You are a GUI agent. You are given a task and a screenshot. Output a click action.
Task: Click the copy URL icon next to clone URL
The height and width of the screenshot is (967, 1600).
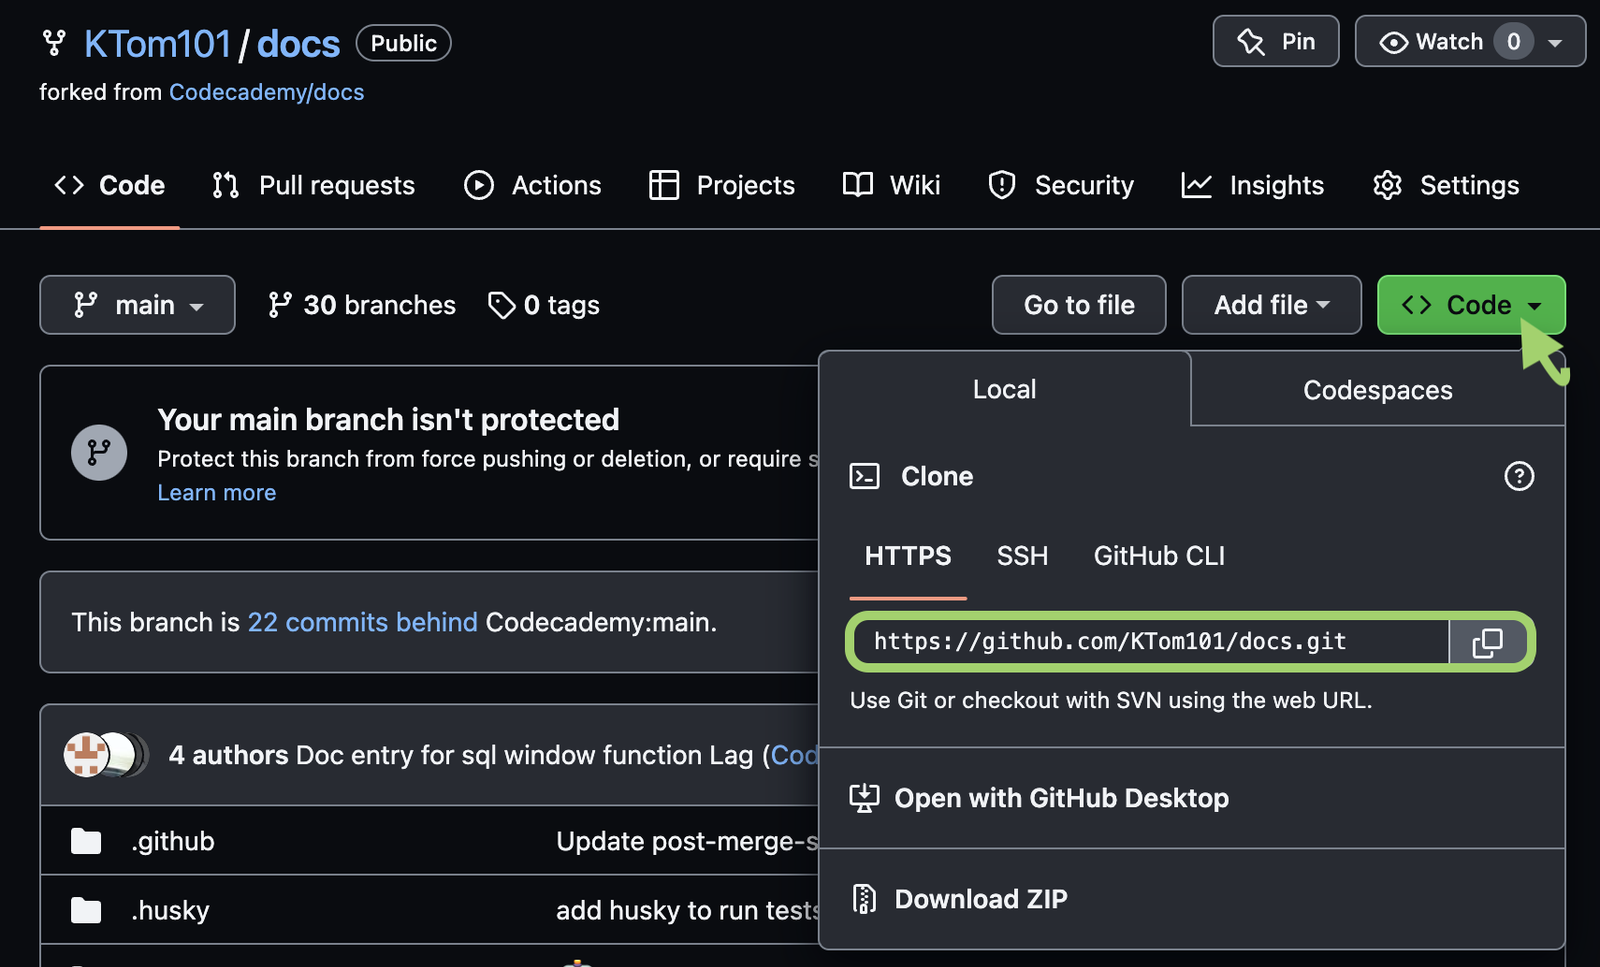[x=1489, y=642]
